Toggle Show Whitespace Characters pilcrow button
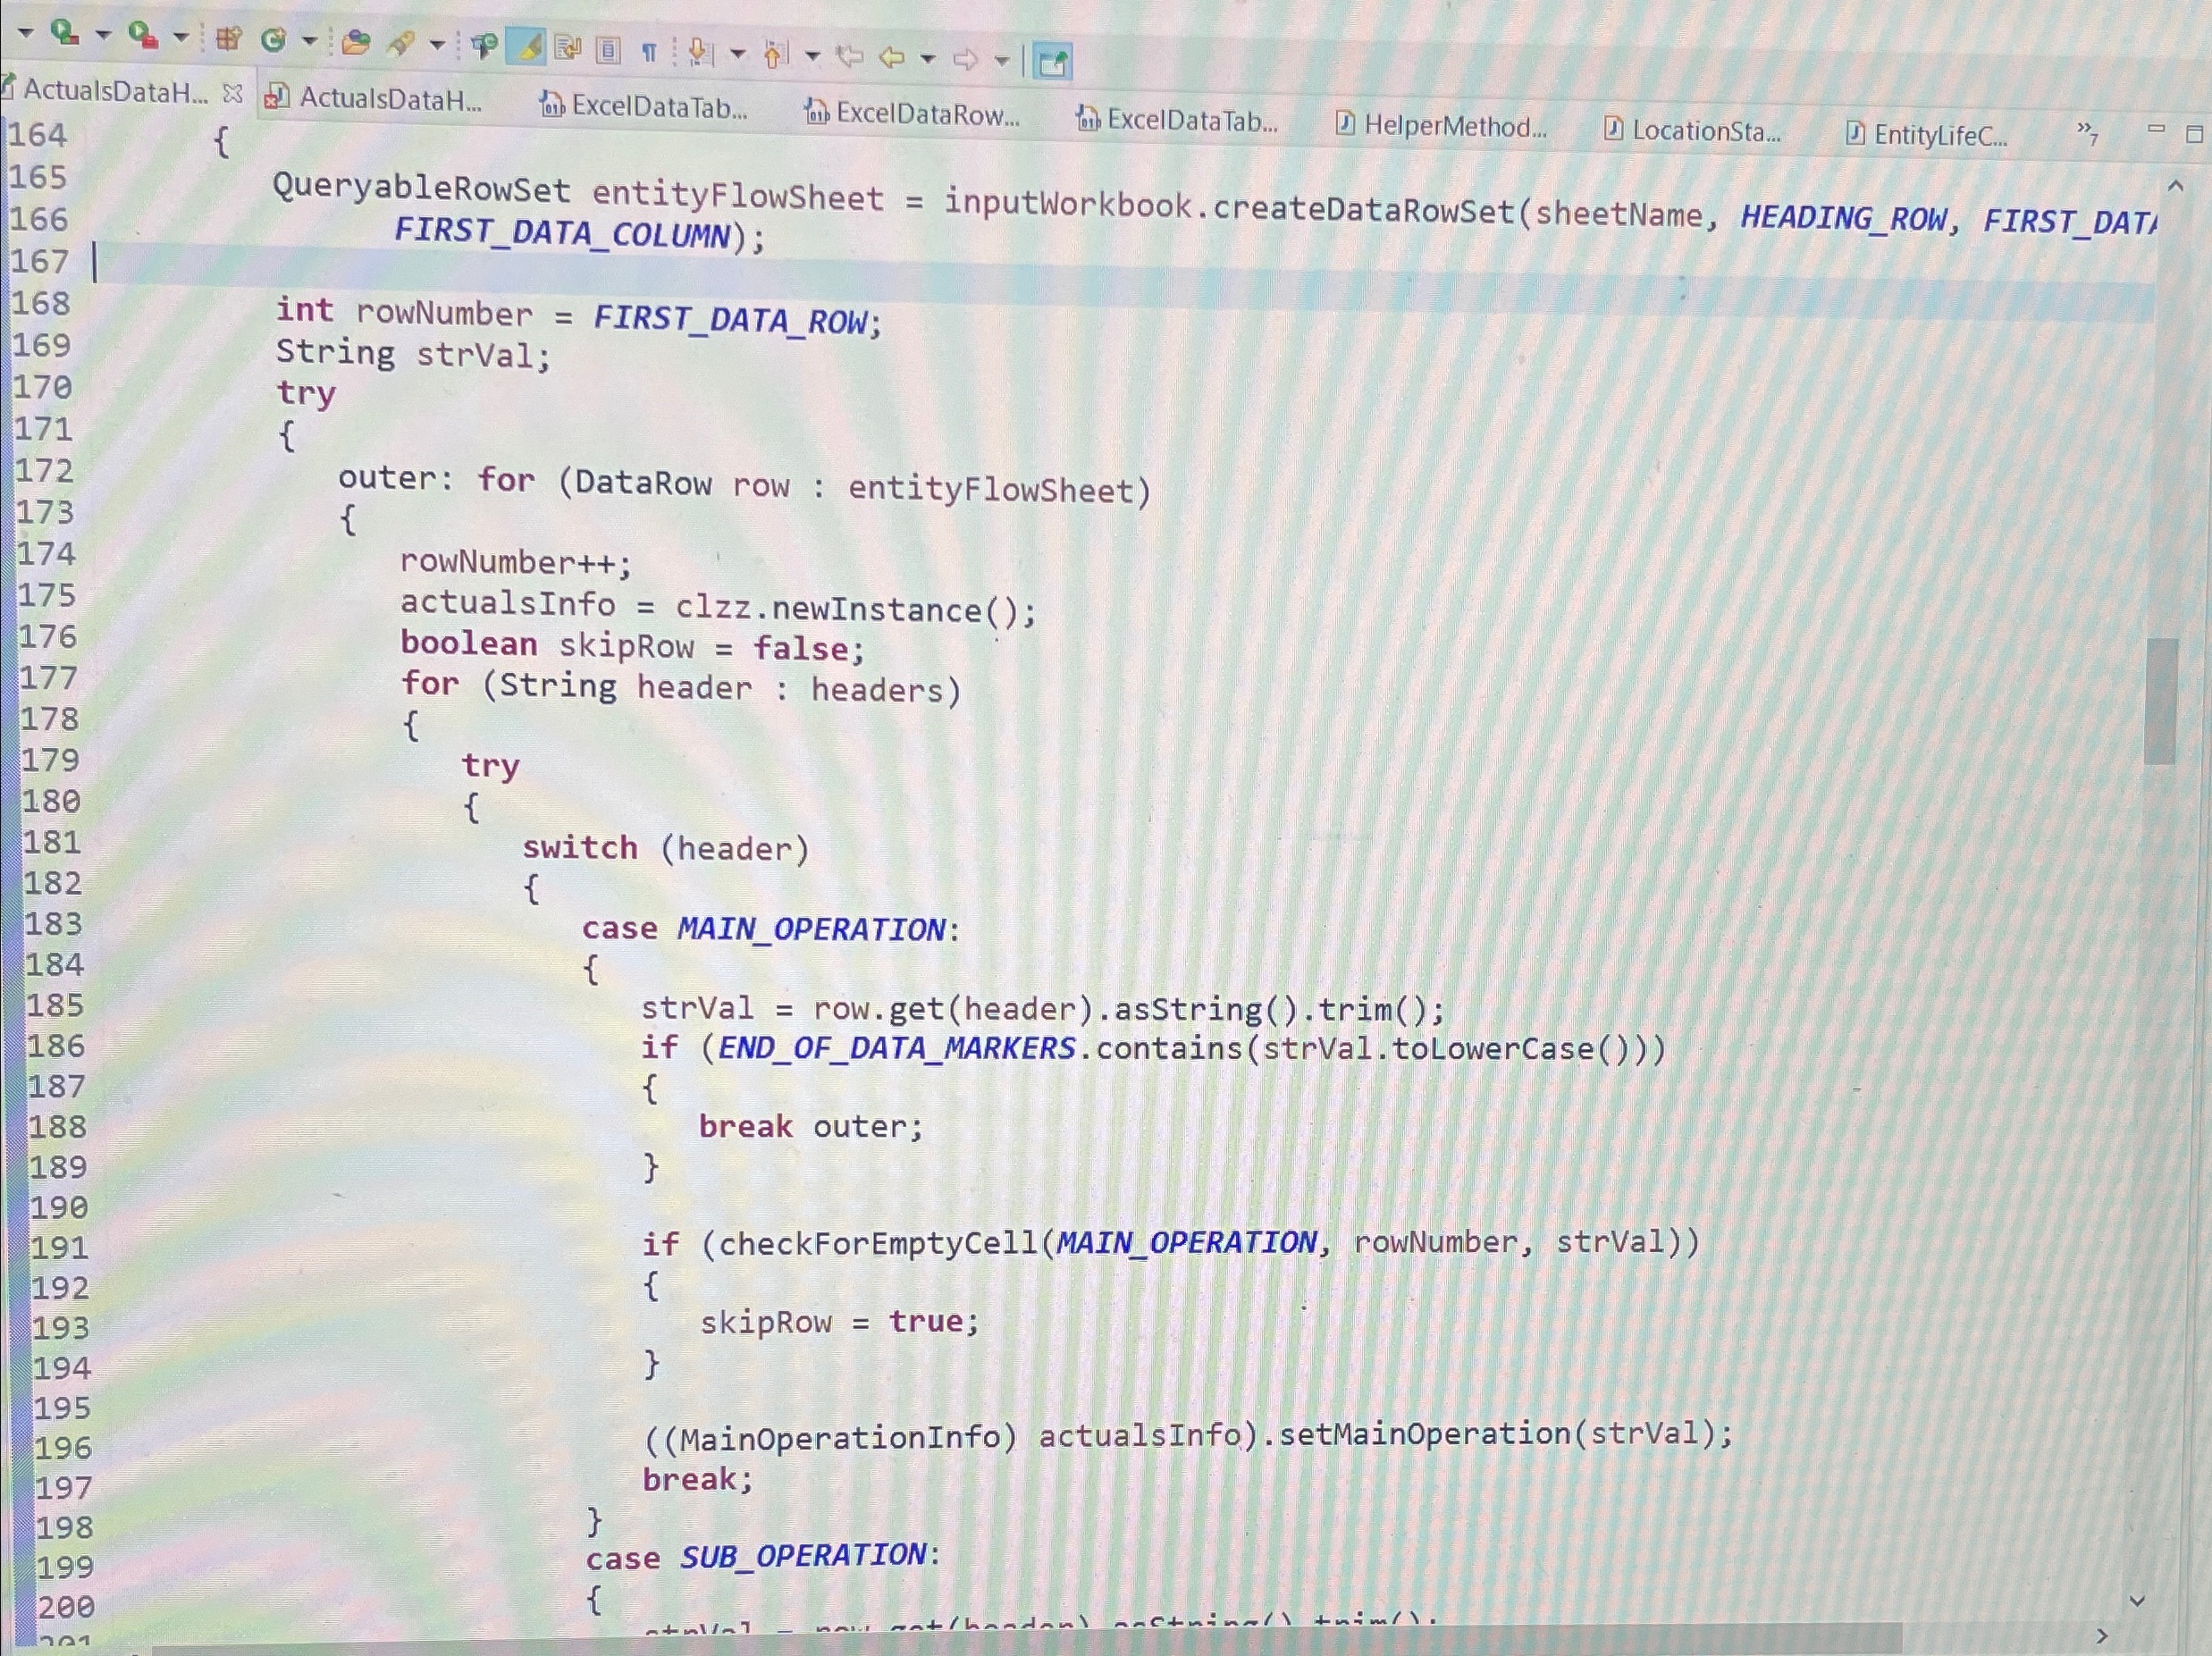Image resolution: width=2212 pixels, height=1656 pixels. point(649,51)
